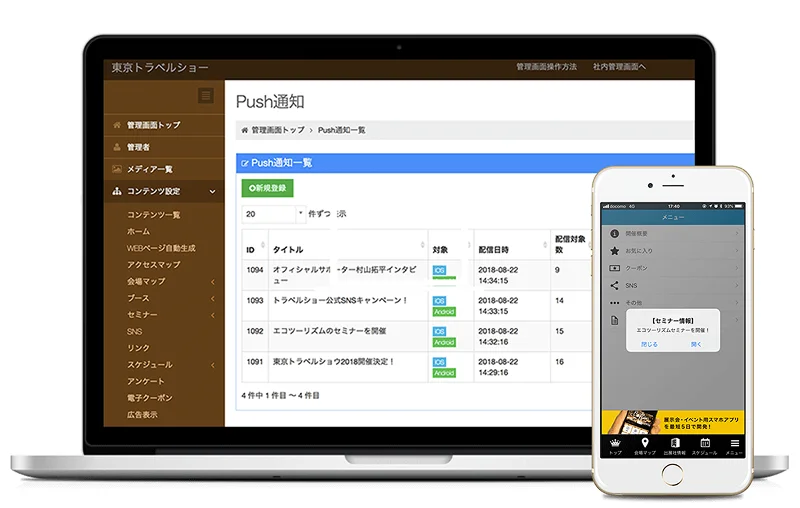Tap the 出展社情報 icon on phone
800x508 pixels.
coord(675,444)
